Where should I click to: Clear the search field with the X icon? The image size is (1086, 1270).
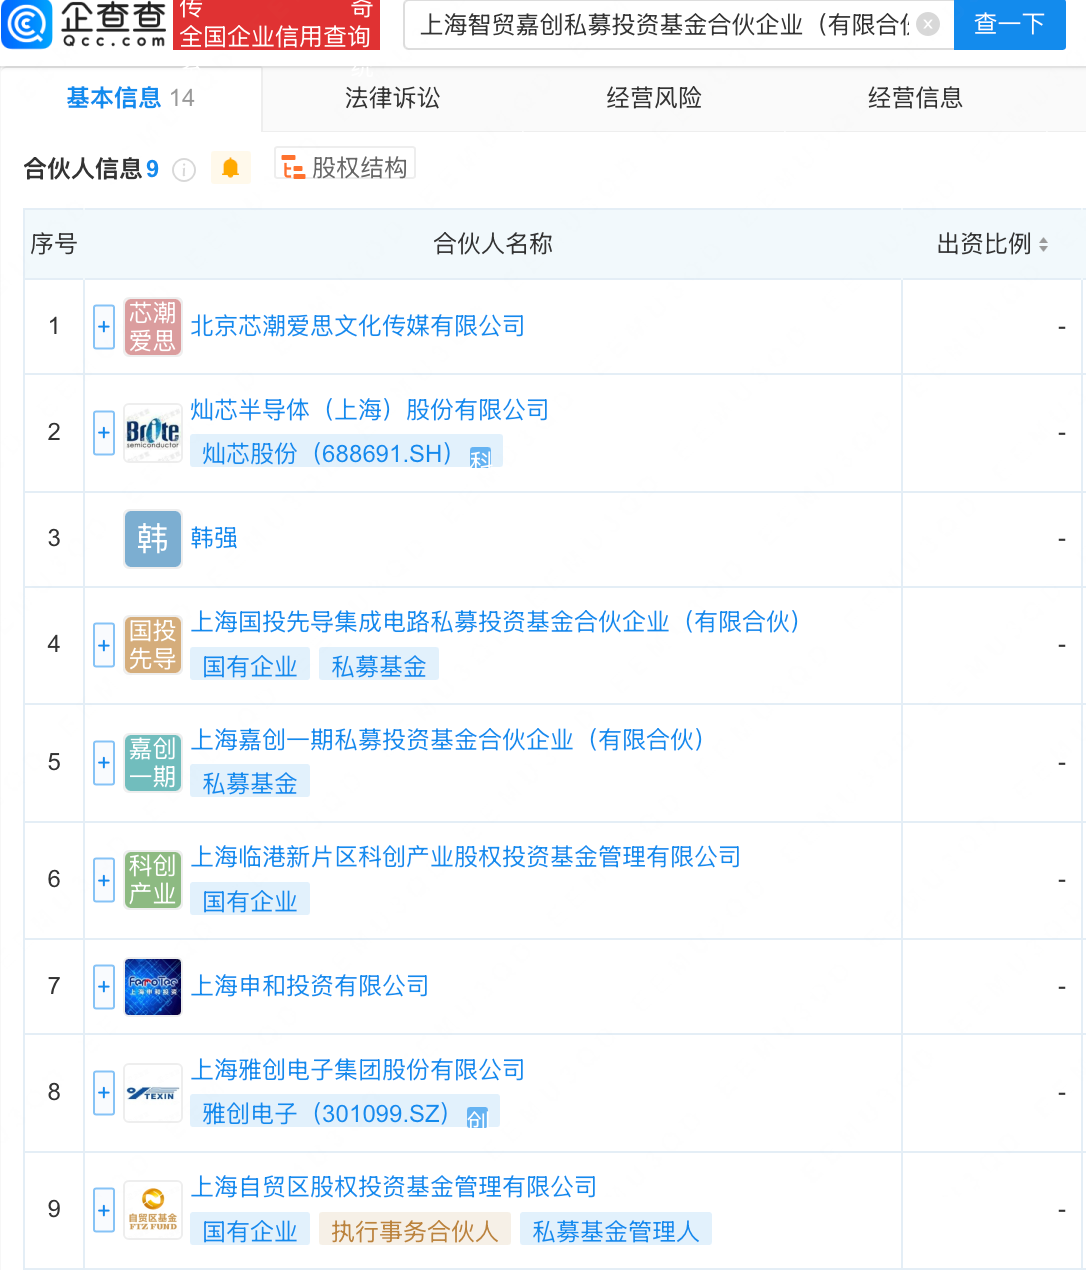(928, 24)
